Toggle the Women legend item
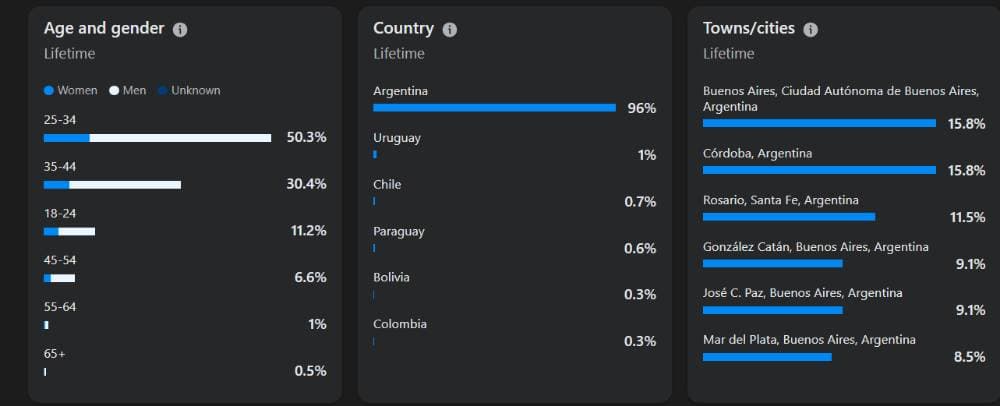 pyautogui.click(x=71, y=91)
